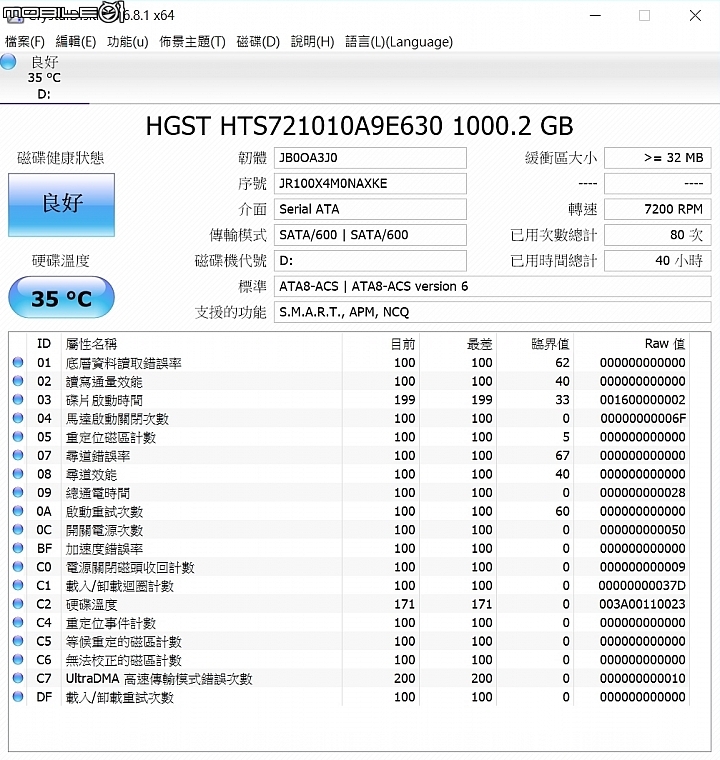This screenshot has width=720, height=760.
Task: Click the serial number field JR100X4M0NAXKE
Action: 370,184
